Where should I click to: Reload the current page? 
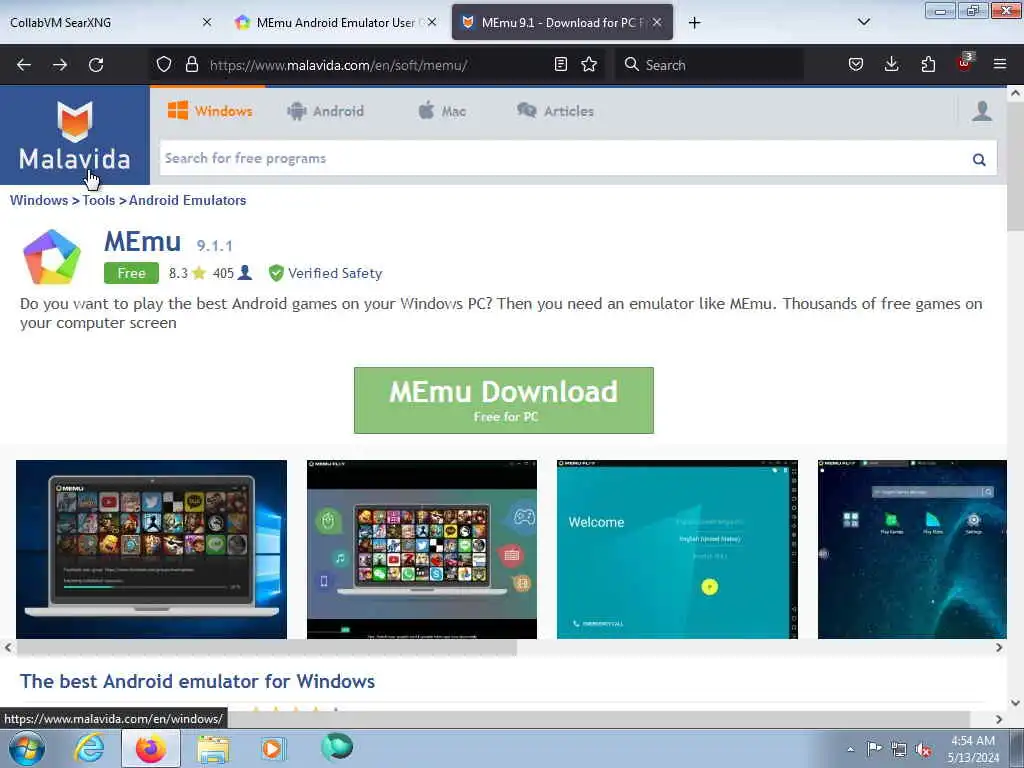(96, 65)
